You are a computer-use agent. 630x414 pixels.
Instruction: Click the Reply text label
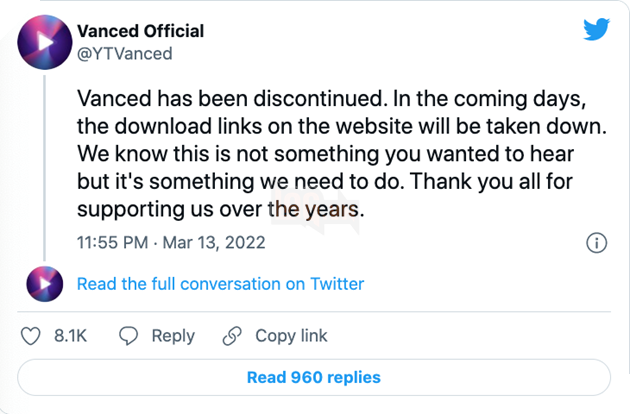tap(172, 337)
